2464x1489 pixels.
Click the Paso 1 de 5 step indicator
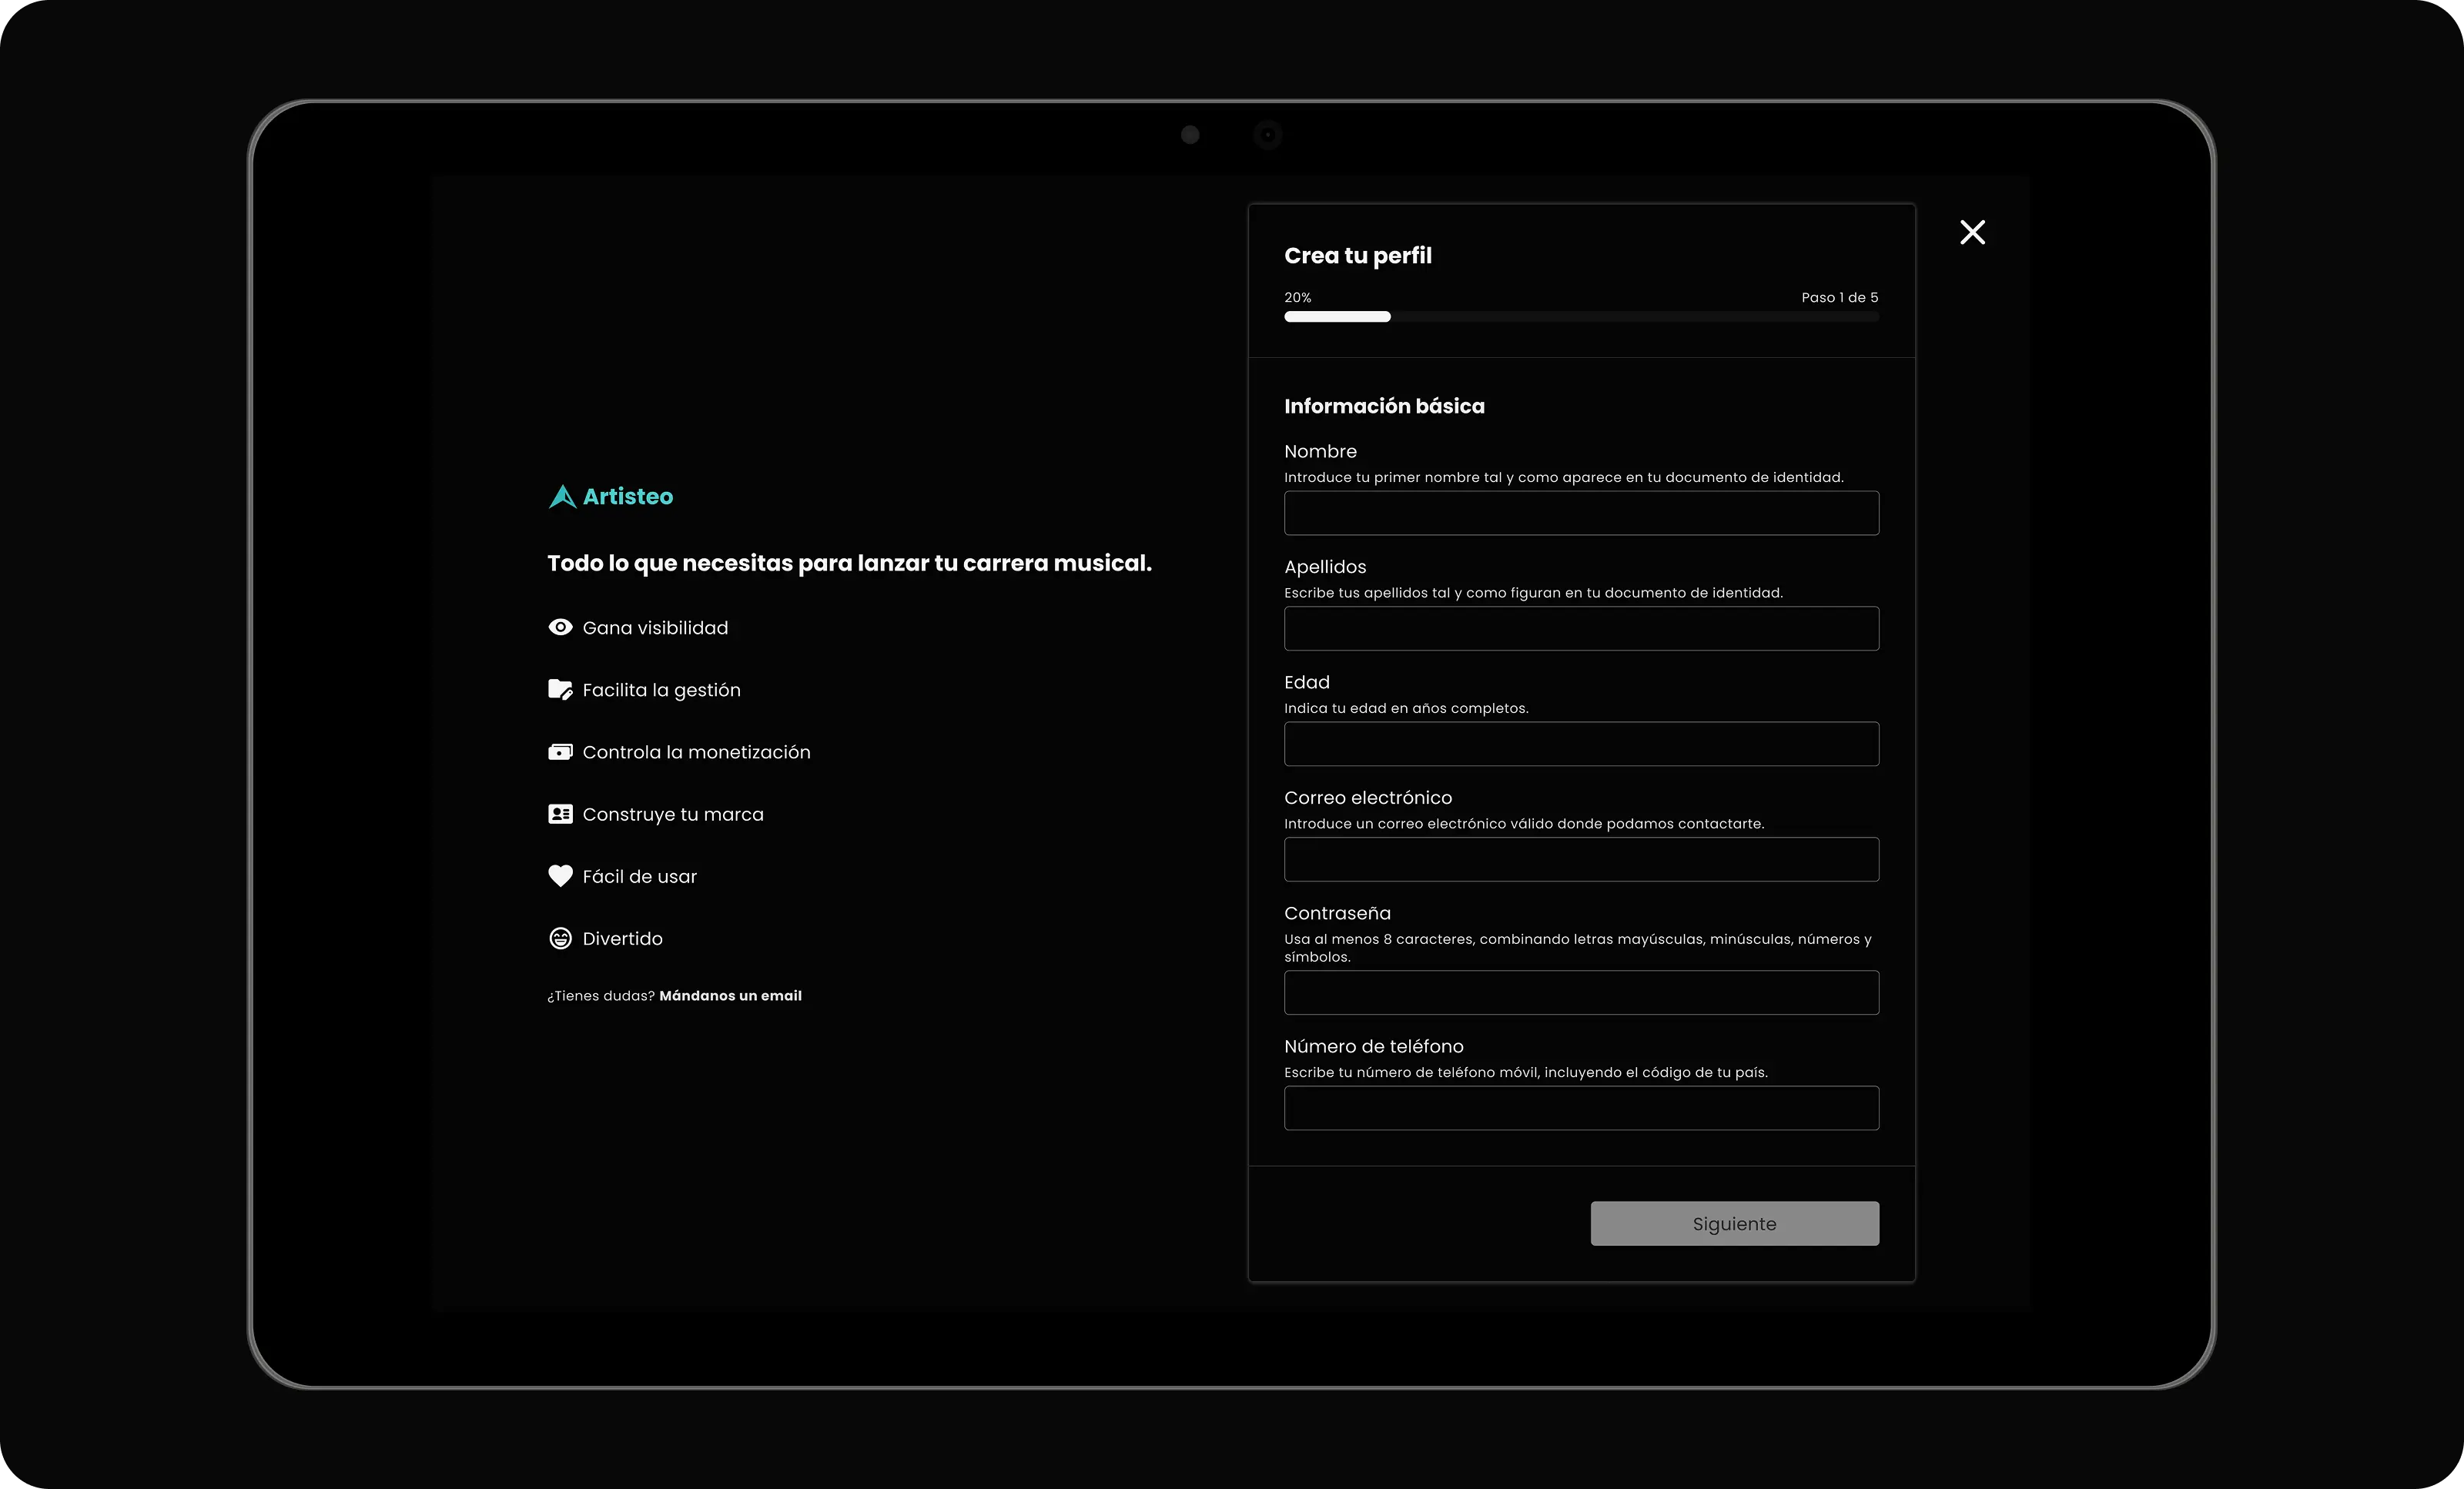[1839, 298]
